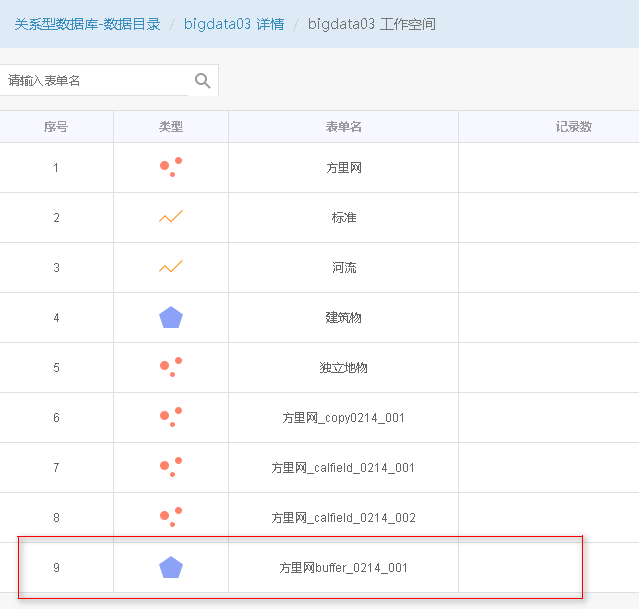Click point icon for 方里网_copy0214_001 row
The height and width of the screenshot is (609, 639).
click(x=171, y=417)
